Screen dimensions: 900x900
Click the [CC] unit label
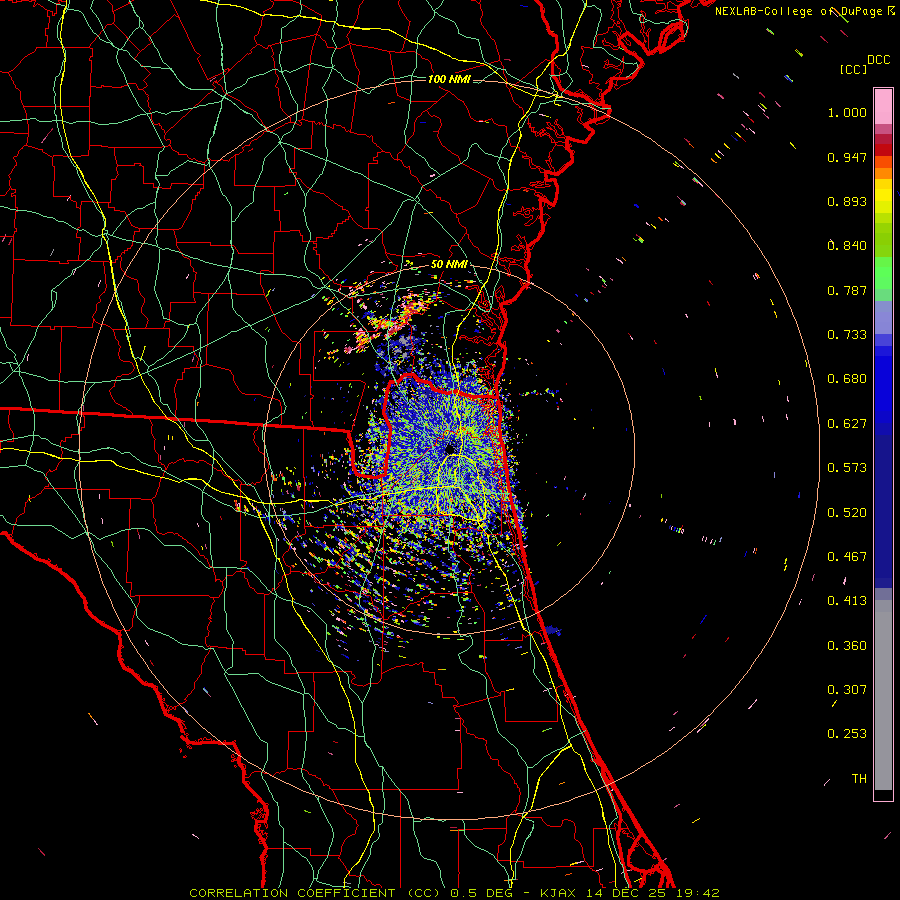click(854, 69)
